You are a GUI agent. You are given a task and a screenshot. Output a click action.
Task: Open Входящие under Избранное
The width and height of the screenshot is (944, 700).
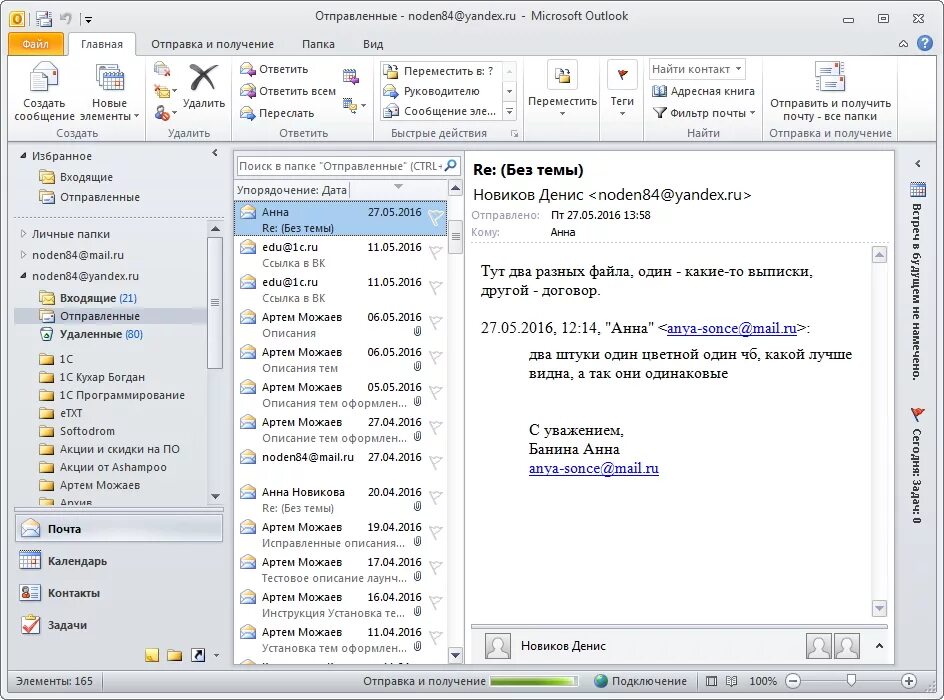click(x=86, y=177)
